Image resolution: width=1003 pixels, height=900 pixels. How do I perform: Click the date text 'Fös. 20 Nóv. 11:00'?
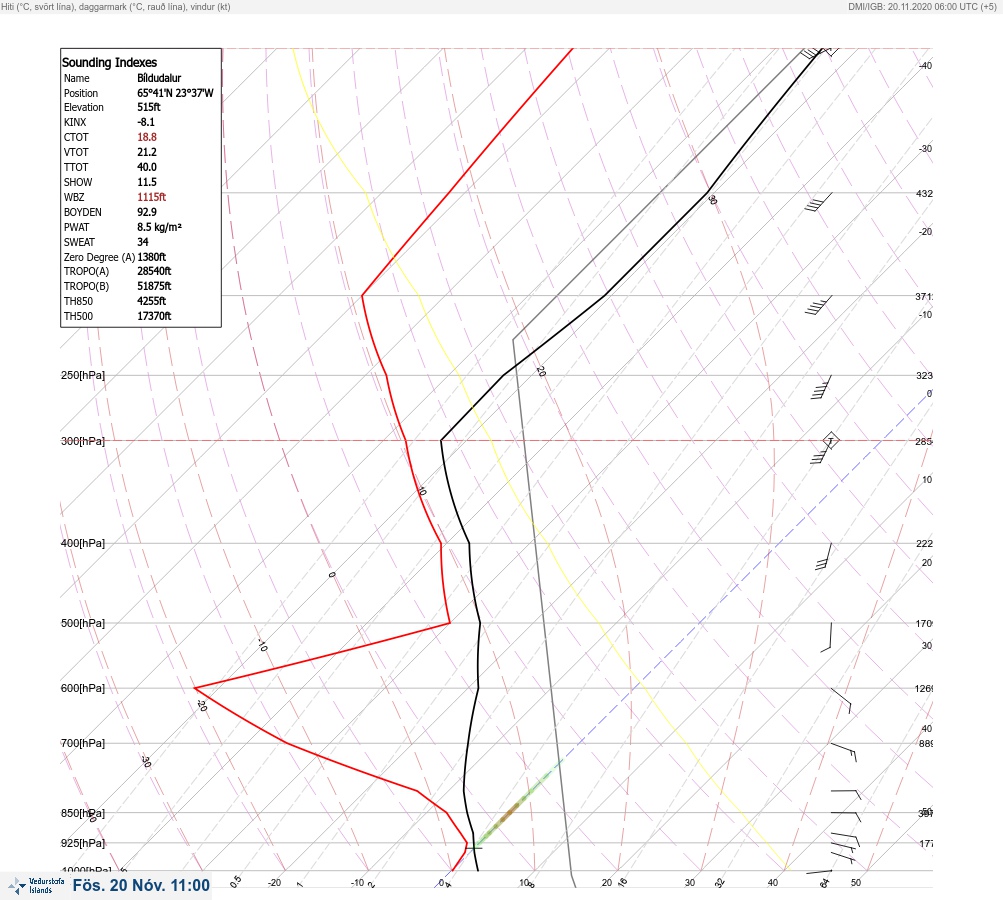click(x=141, y=885)
